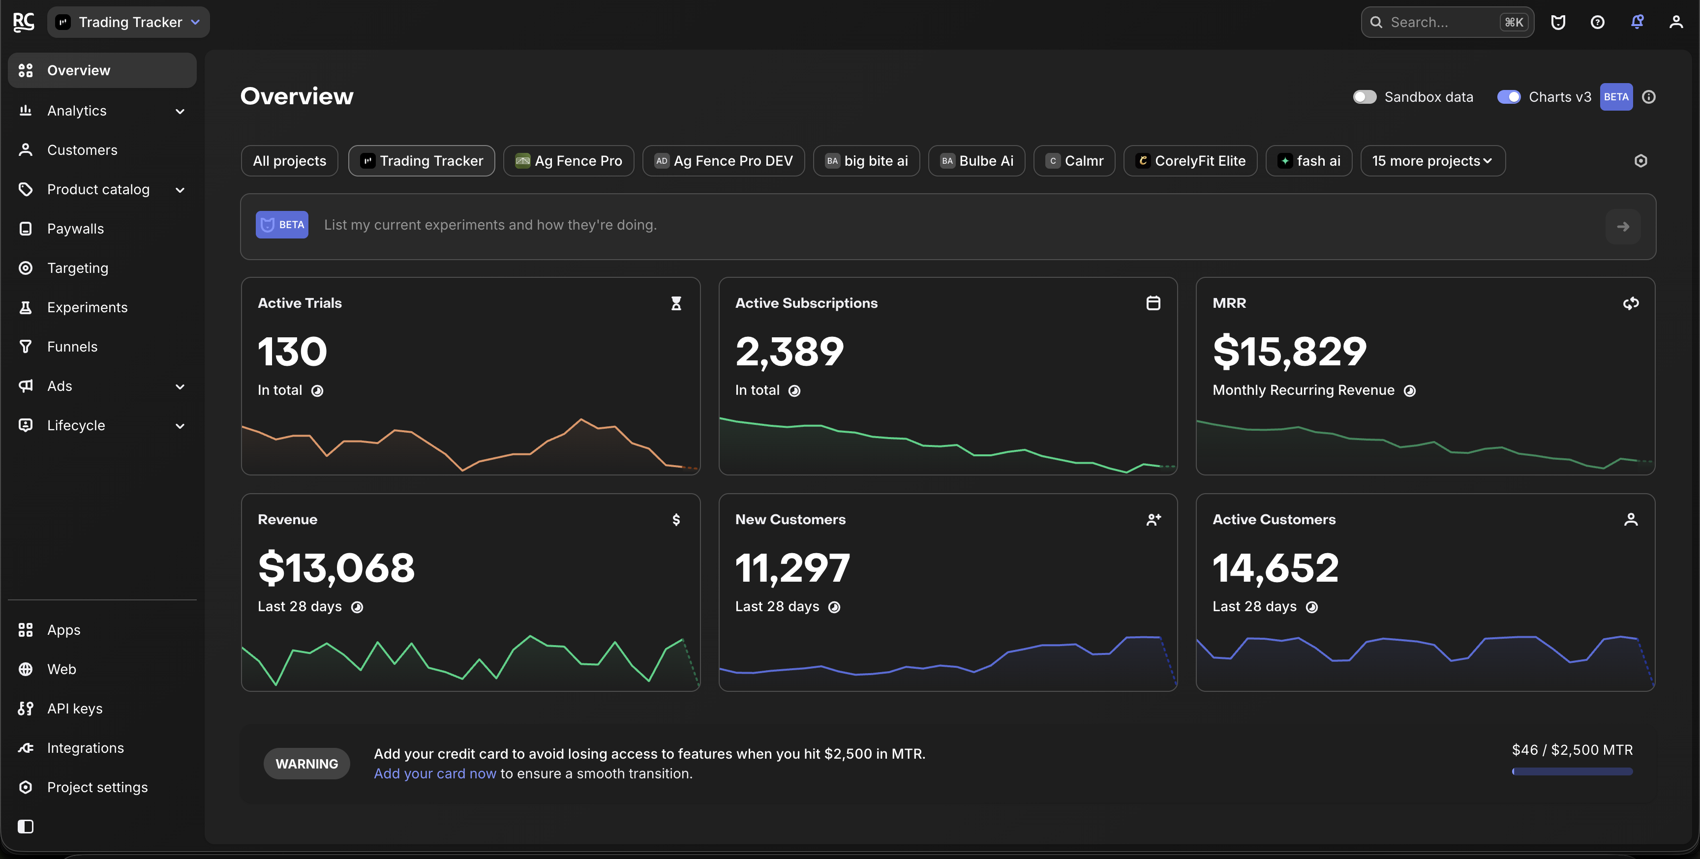Select the Calmr project chip
This screenshot has width=1700, height=859.
pos(1074,161)
